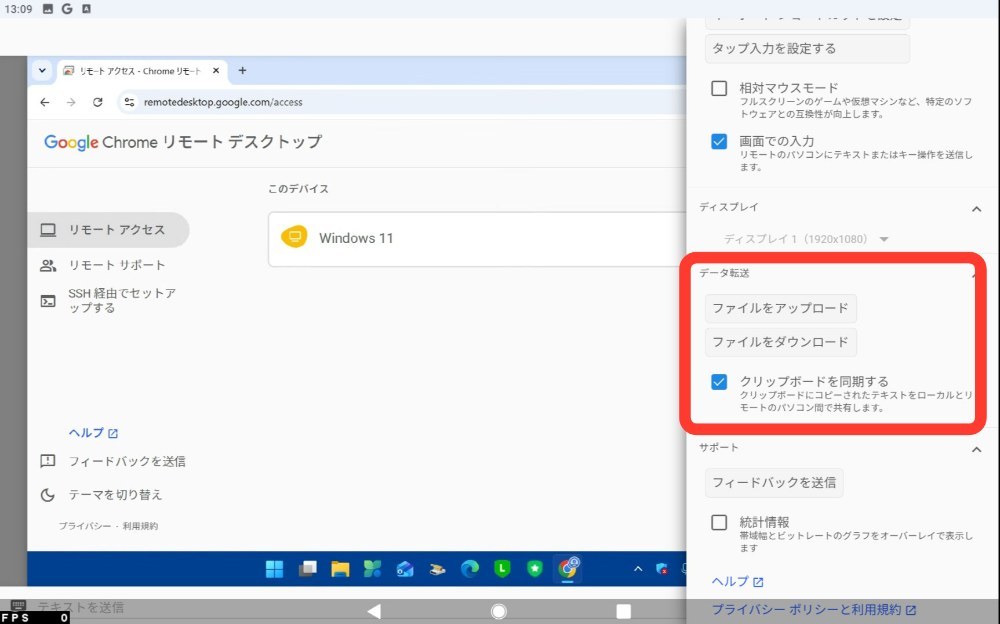The image size is (1000, 624).
Task: Click the Chrome icon in the taskbar
Action: [568, 567]
